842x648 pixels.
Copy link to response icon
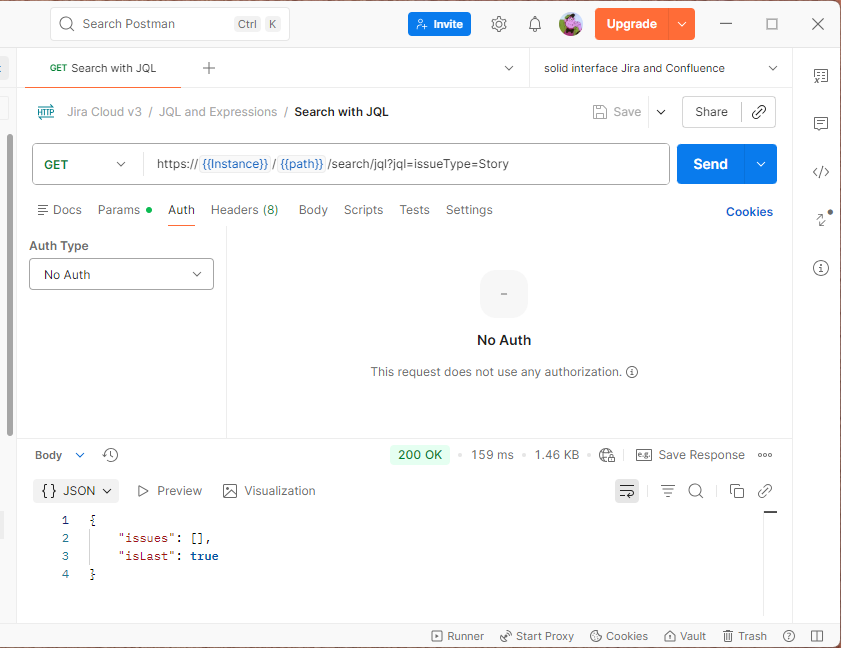pyautogui.click(x=765, y=491)
